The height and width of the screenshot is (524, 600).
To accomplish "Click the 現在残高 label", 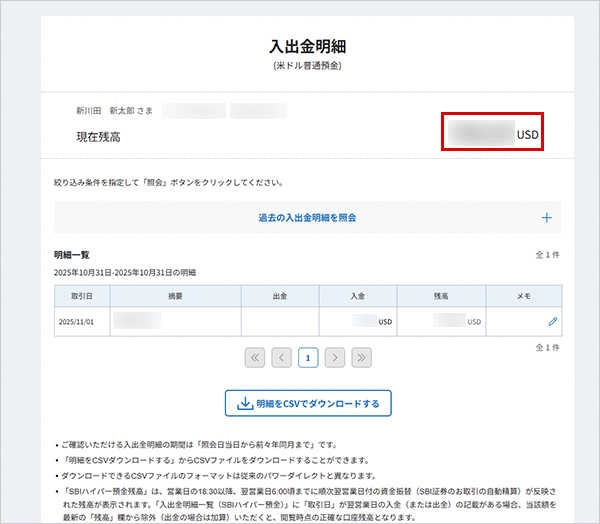I will point(98,137).
